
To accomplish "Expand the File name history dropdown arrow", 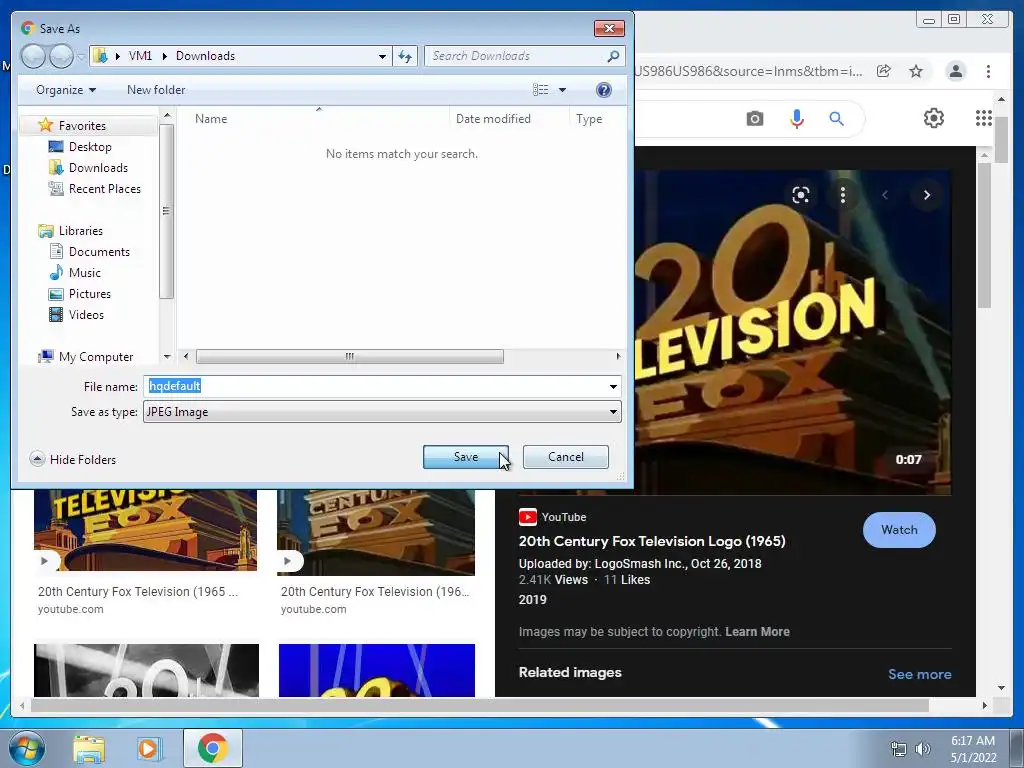I will pyautogui.click(x=613, y=387).
